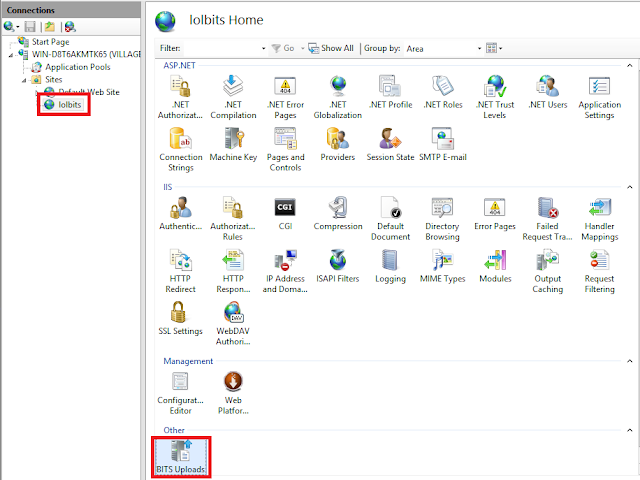
Task: Open Default Document feature
Action: click(x=390, y=219)
